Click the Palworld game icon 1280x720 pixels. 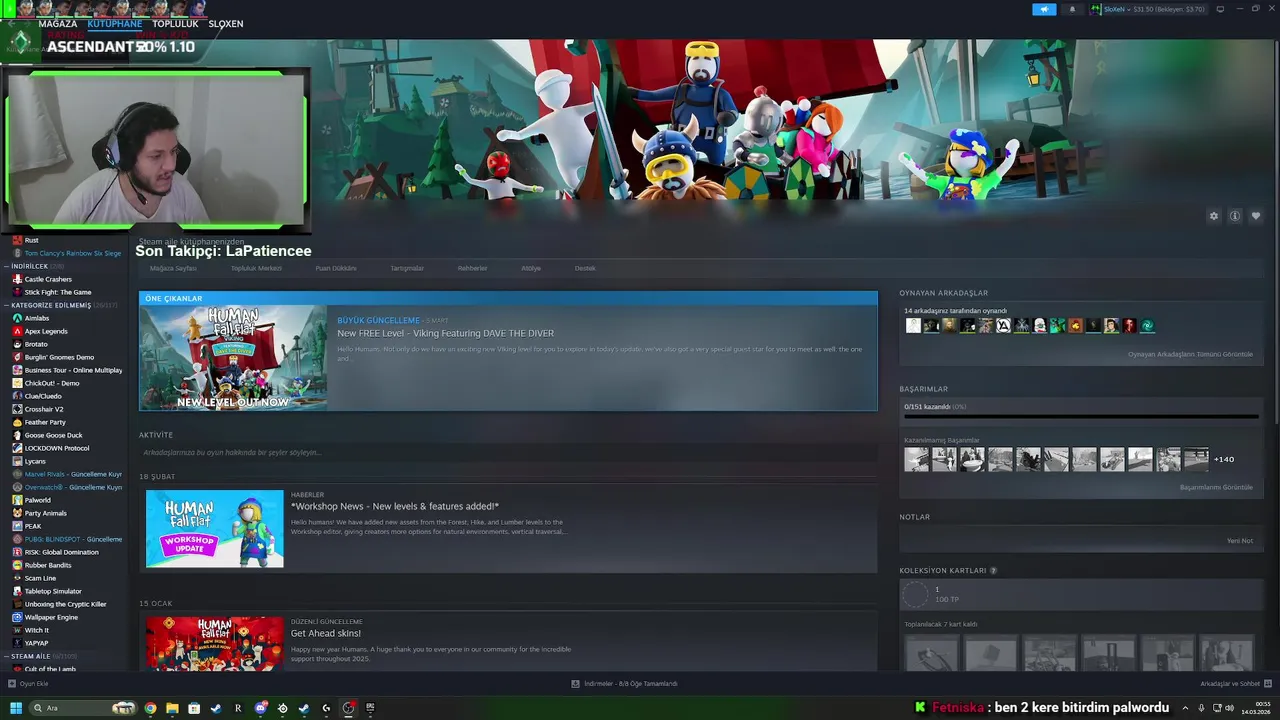point(17,500)
